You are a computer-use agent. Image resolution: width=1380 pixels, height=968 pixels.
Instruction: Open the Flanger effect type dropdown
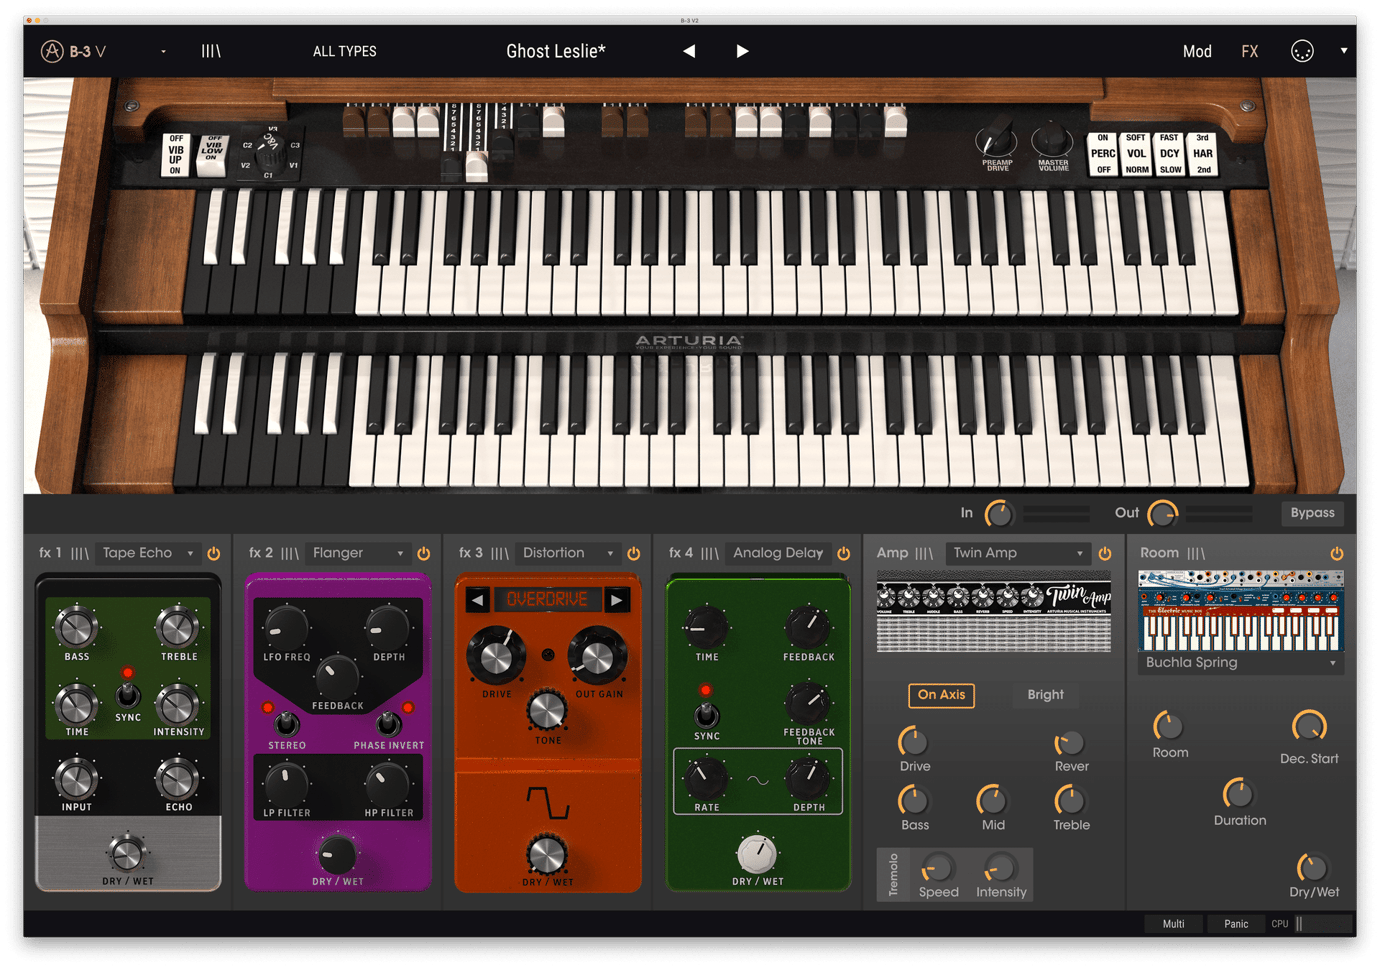(x=358, y=553)
